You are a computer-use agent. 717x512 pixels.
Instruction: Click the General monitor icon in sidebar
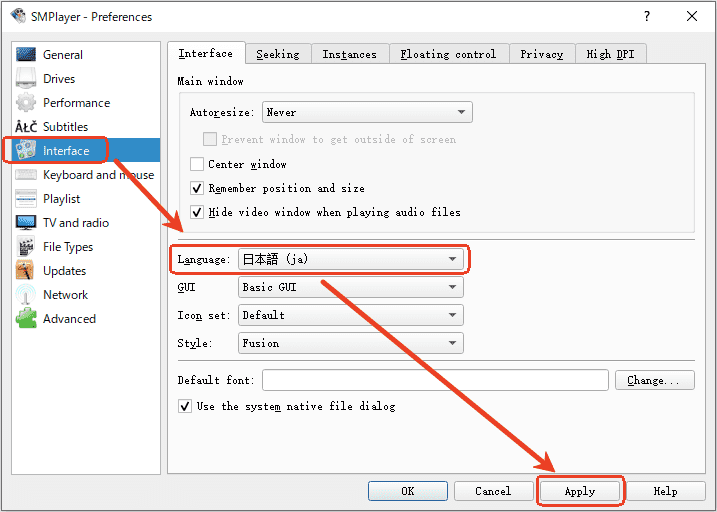pos(26,54)
